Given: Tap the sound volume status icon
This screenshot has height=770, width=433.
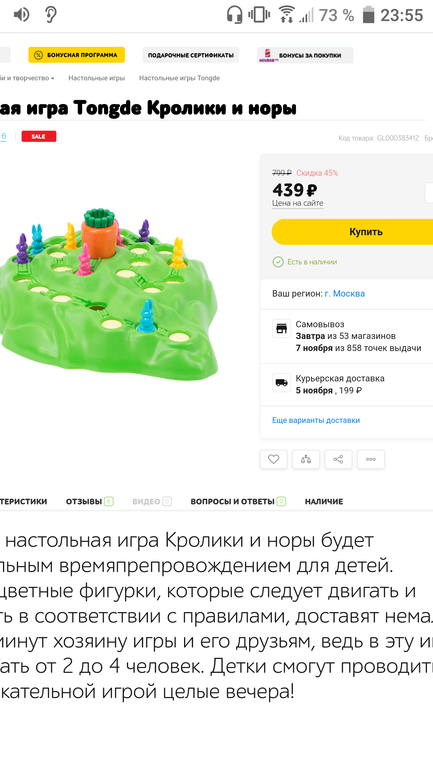Looking at the screenshot, I should coord(21,15).
